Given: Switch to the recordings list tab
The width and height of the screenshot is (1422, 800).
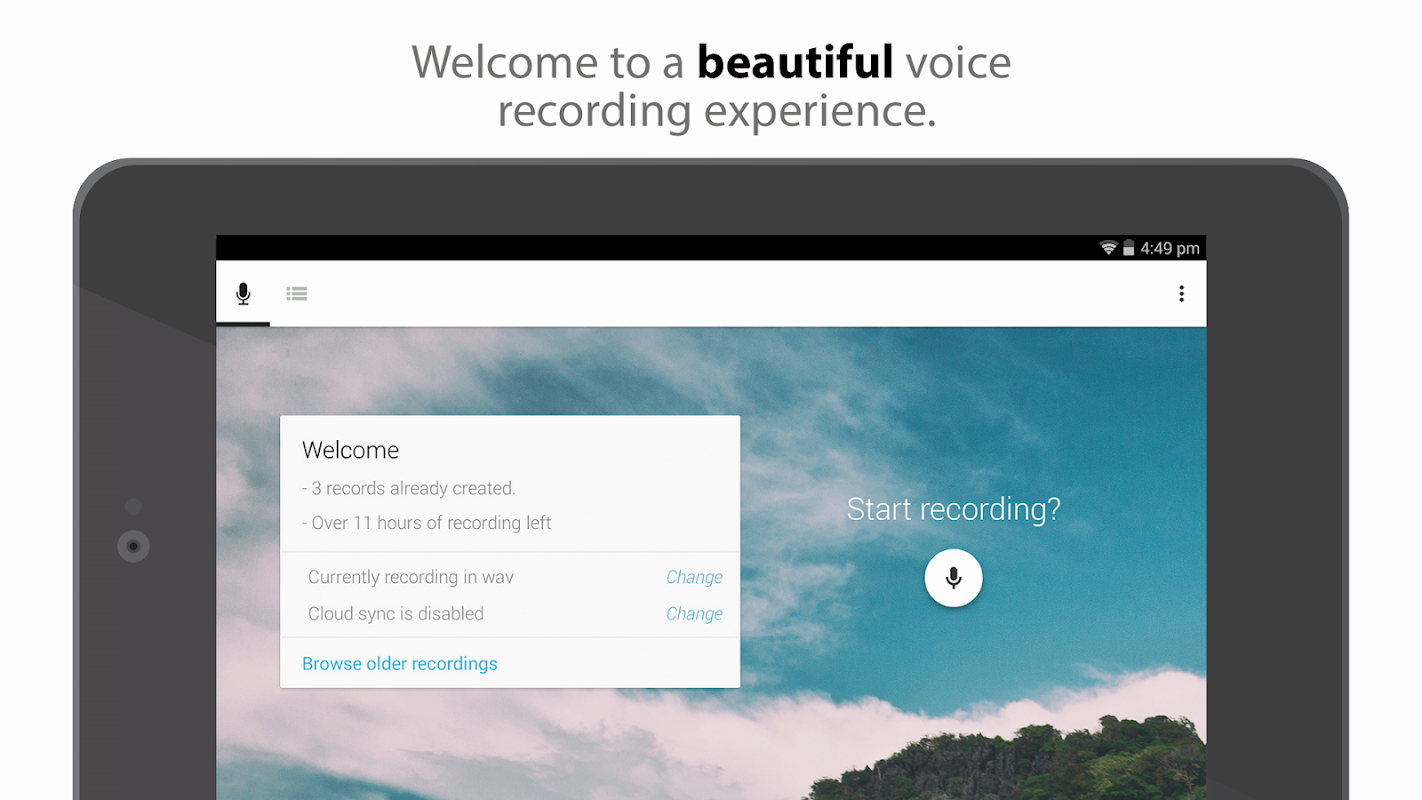Looking at the screenshot, I should (297, 294).
